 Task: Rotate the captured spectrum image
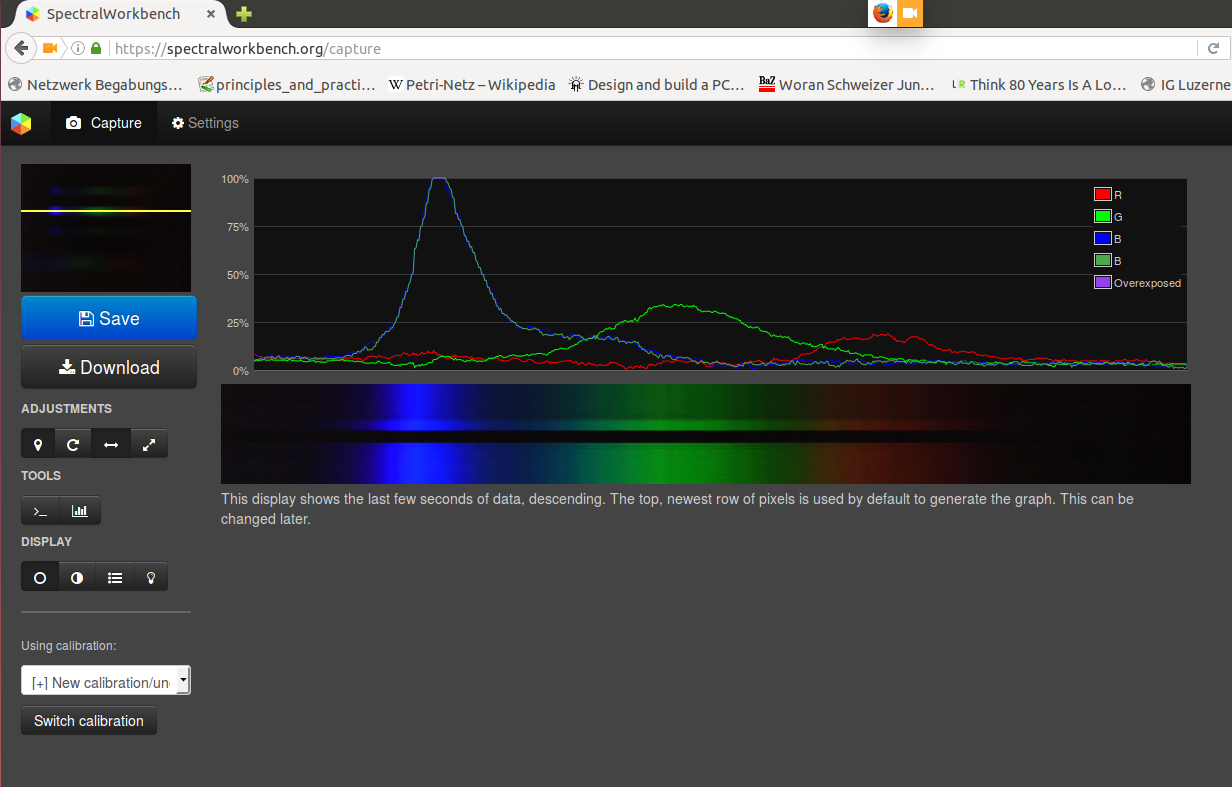pos(73,443)
